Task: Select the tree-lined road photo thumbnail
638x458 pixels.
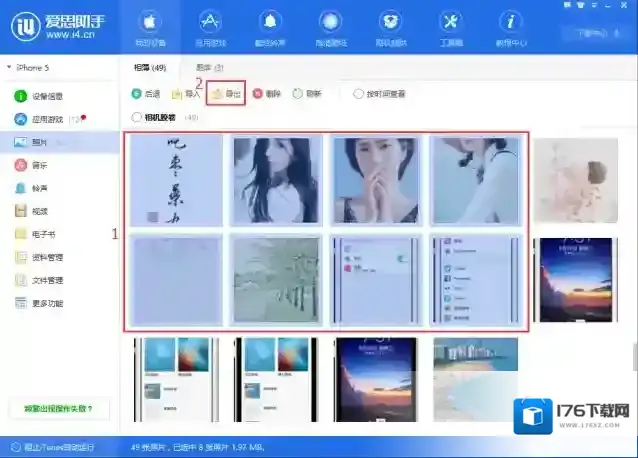Action: point(276,280)
